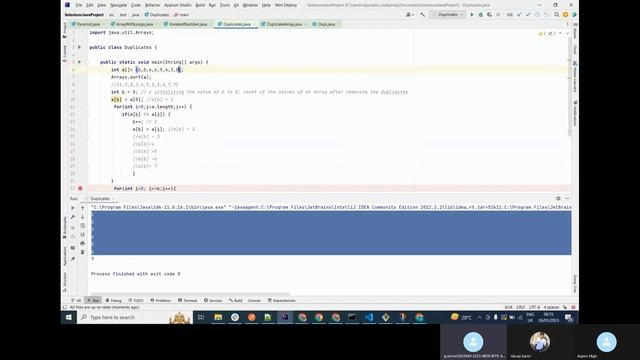Clear console with trash icon
Screen dimensions: 640x360
point(82,252)
